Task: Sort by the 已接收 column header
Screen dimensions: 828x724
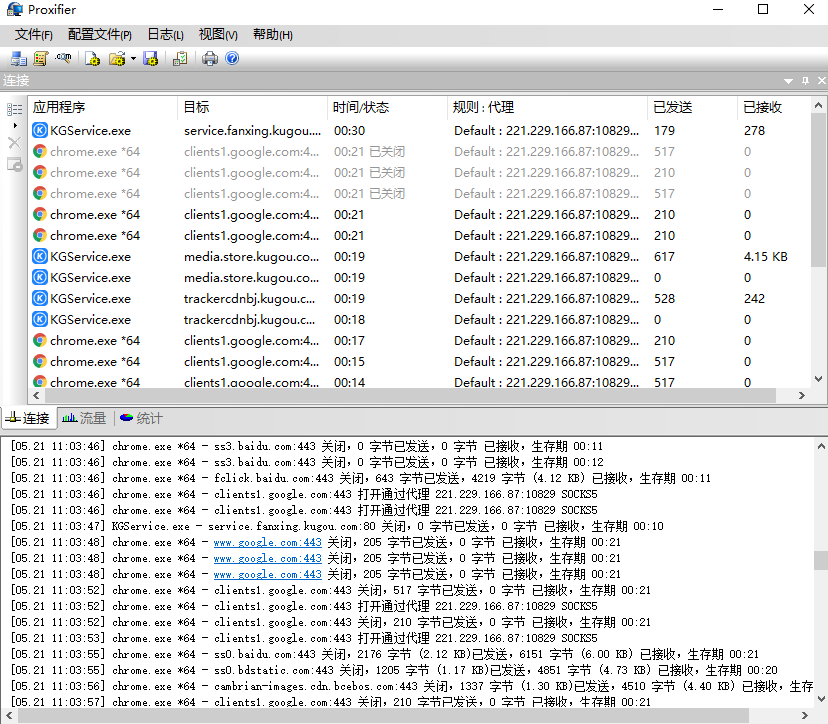Action: [x=774, y=107]
